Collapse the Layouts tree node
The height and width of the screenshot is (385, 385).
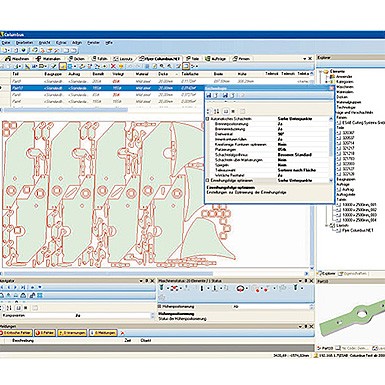pyautogui.click(x=328, y=225)
